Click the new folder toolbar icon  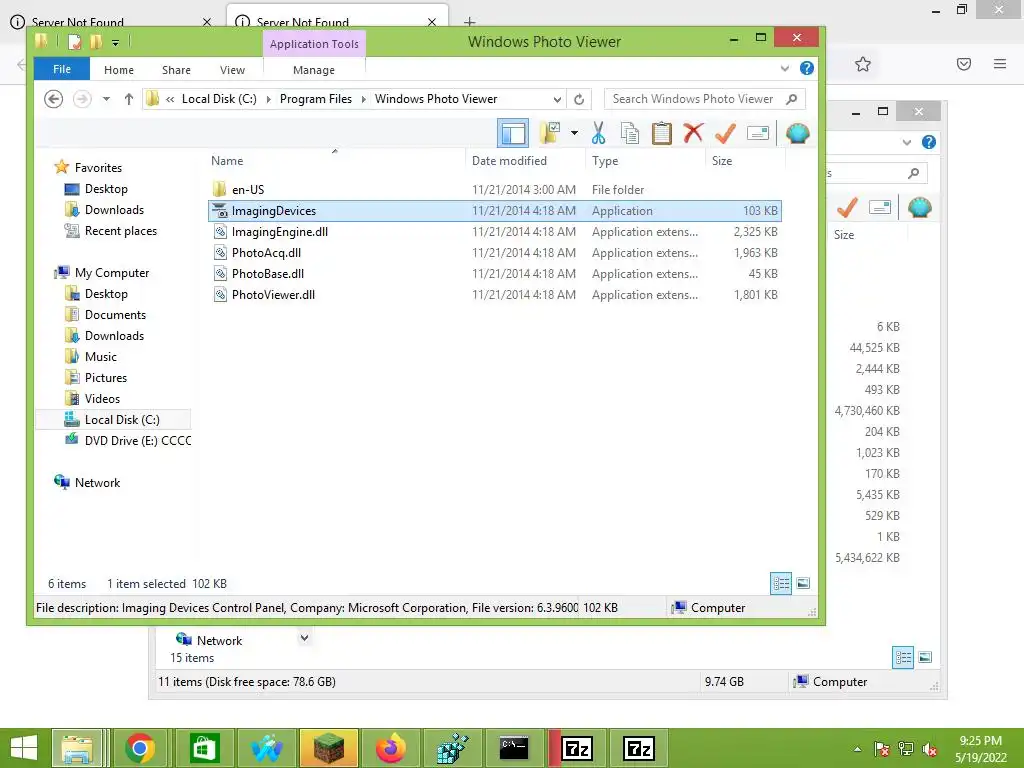550,133
